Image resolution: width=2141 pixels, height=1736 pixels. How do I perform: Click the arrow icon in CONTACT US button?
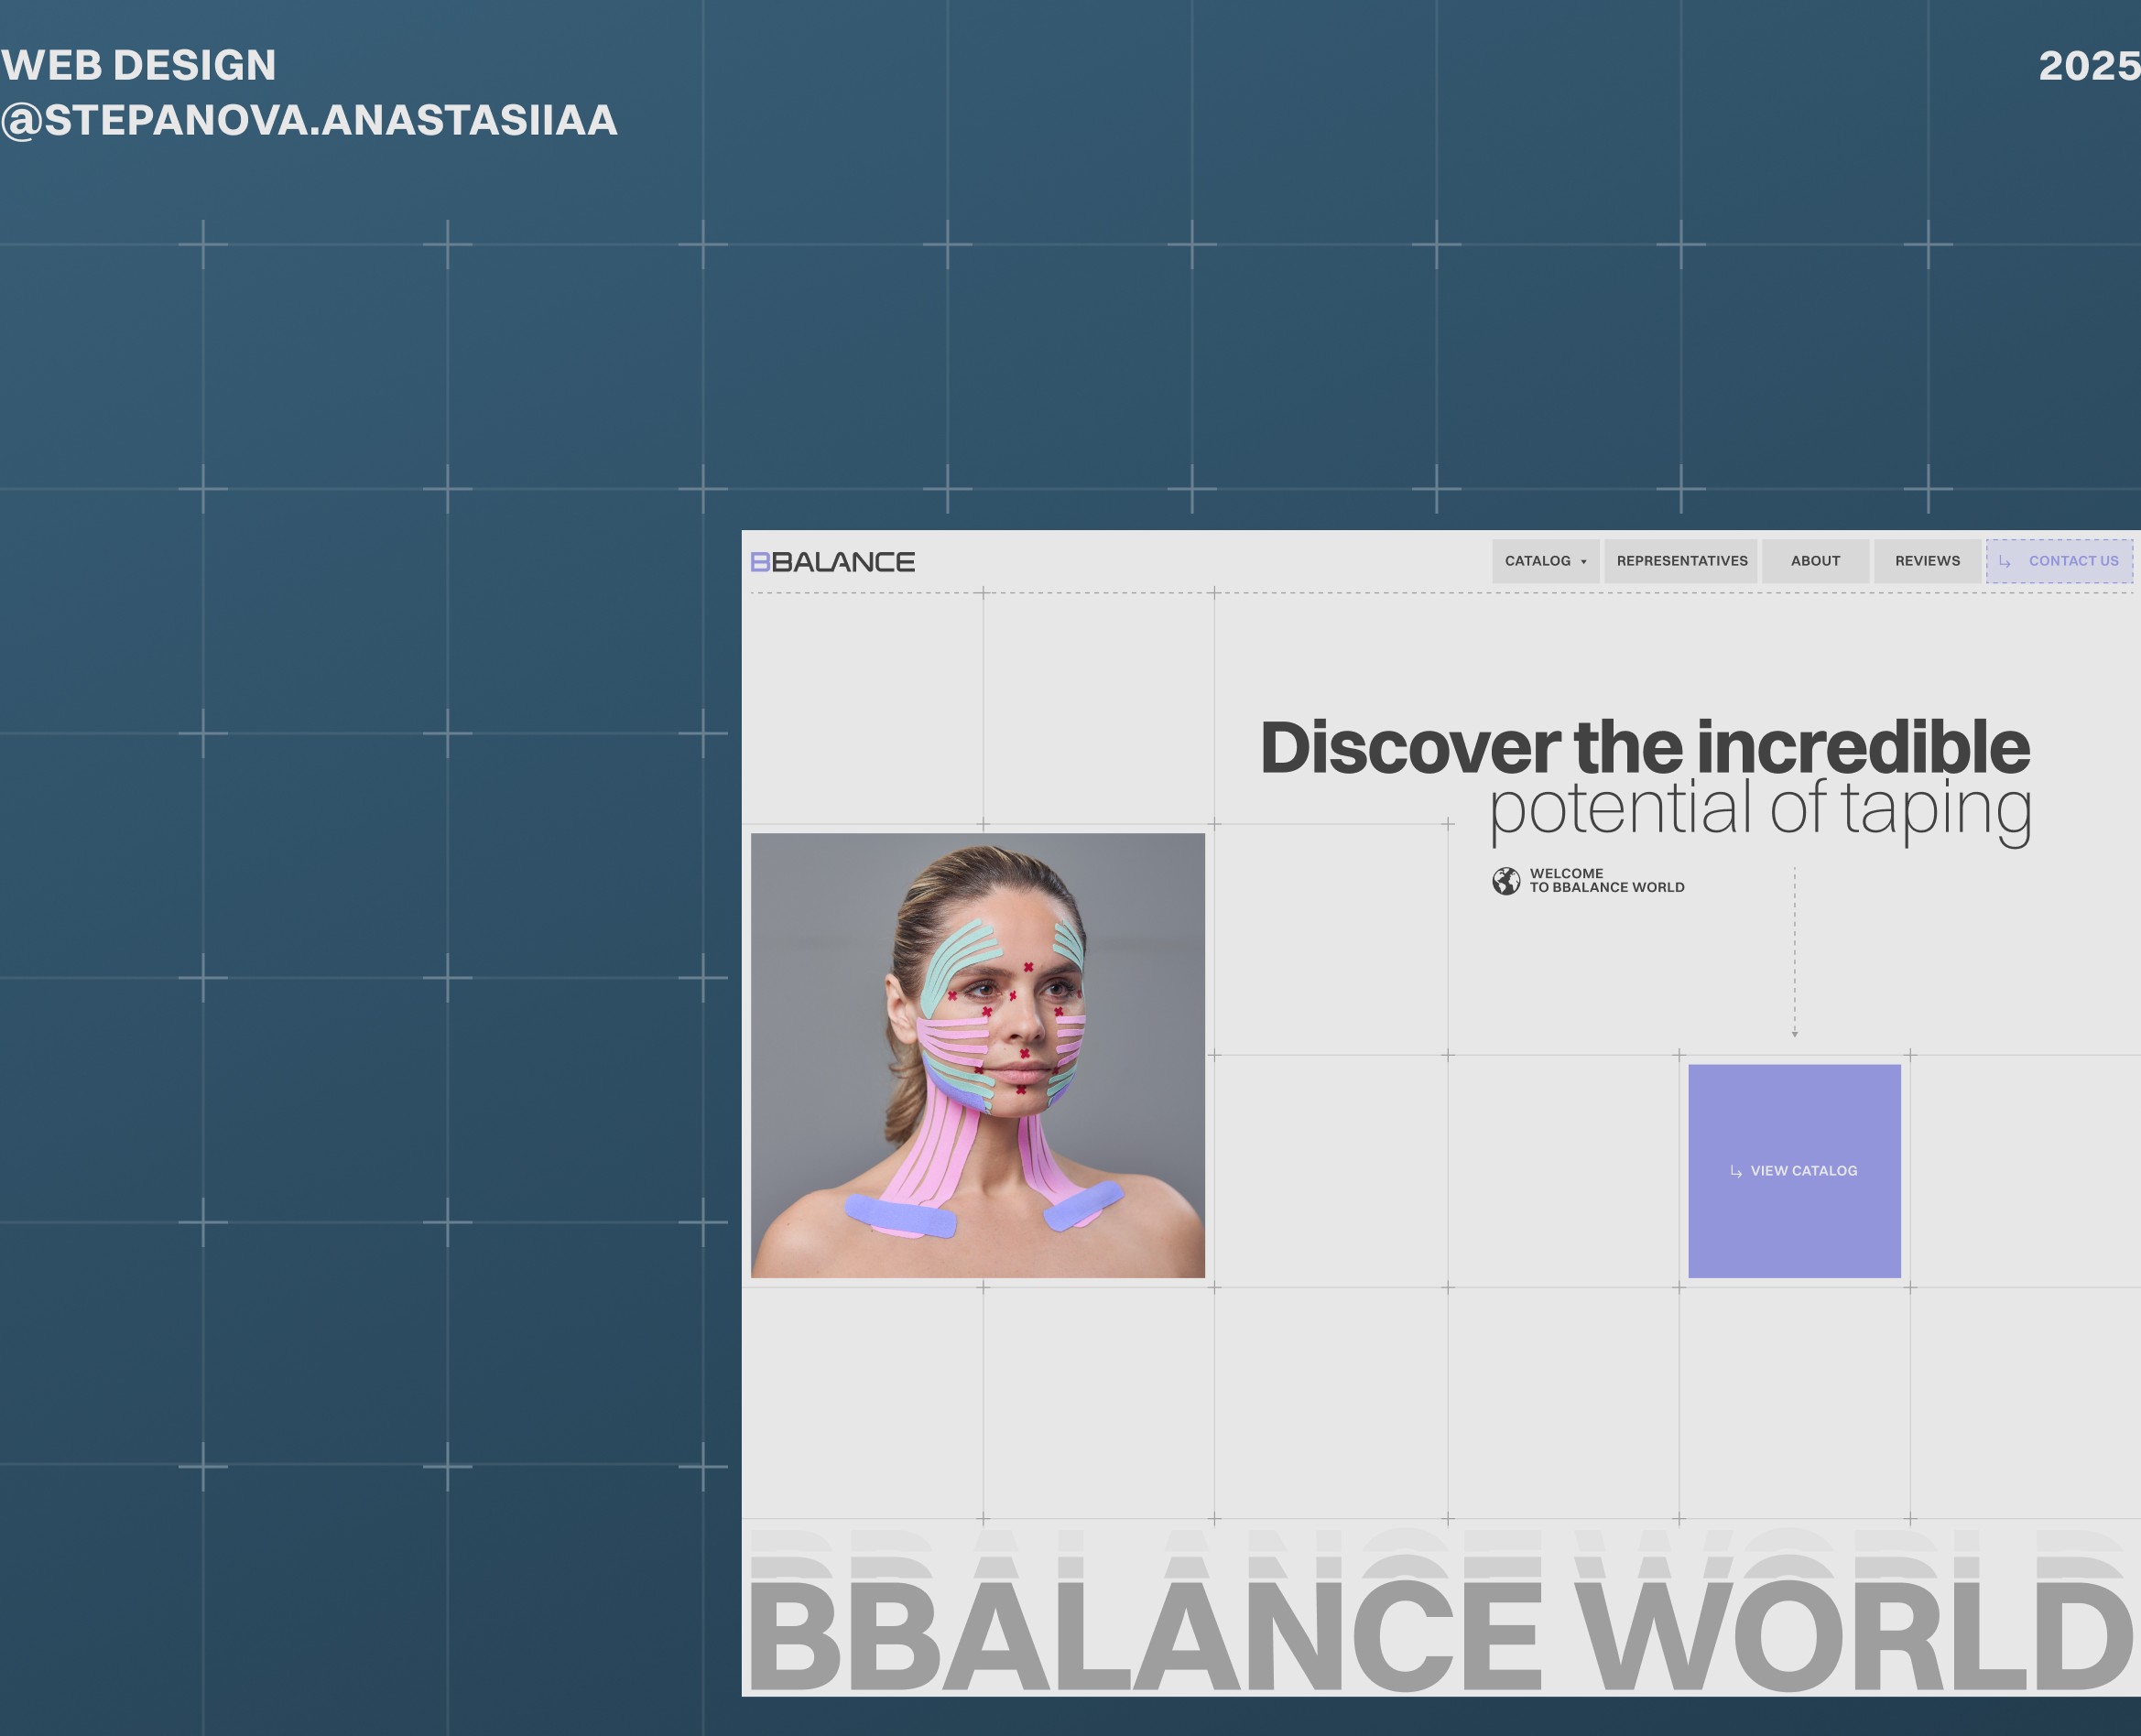tap(2005, 561)
